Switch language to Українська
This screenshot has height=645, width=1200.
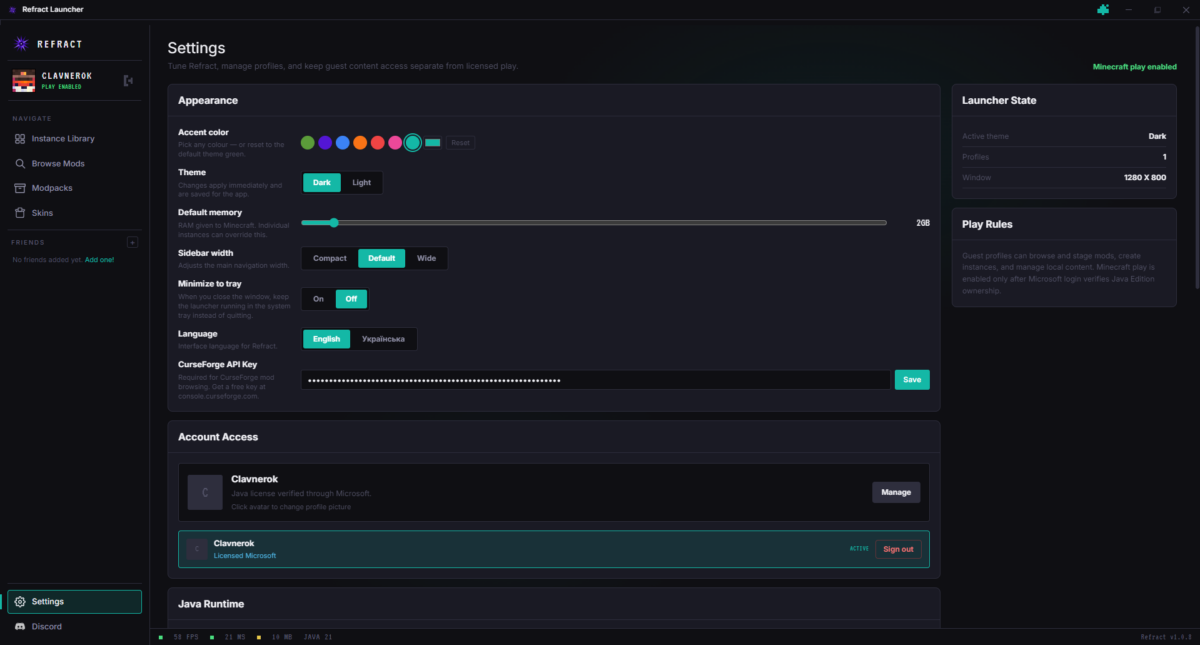click(x=384, y=339)
